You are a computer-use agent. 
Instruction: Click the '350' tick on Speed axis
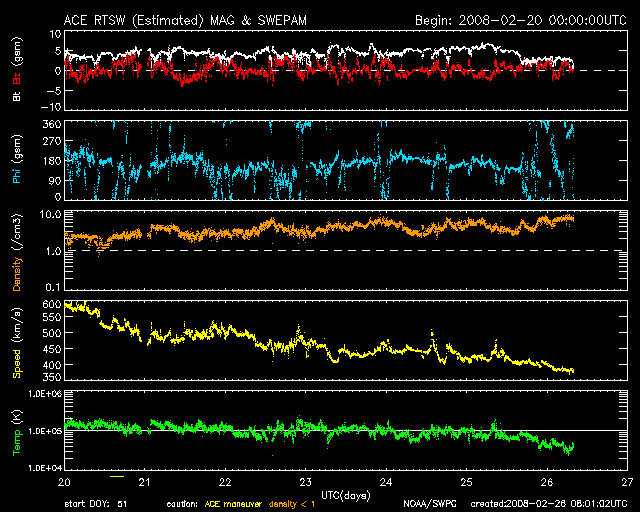(x=52, y=377)
